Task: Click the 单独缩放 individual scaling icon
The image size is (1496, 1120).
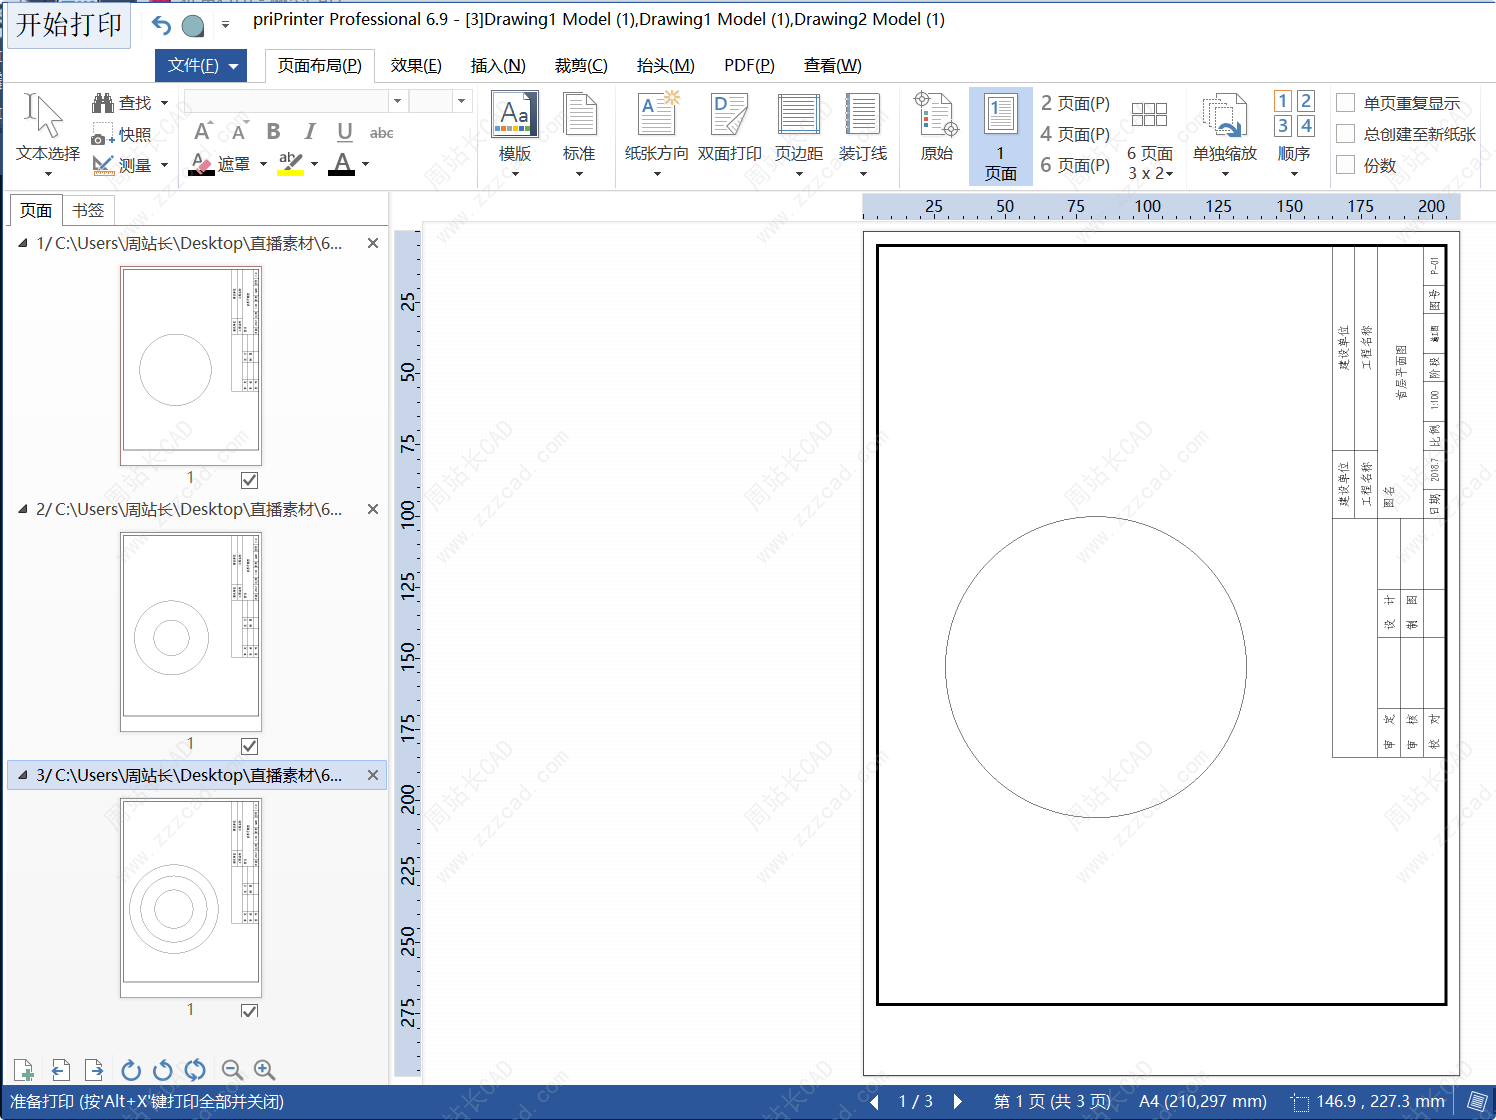Action: tap(1224, 116)
